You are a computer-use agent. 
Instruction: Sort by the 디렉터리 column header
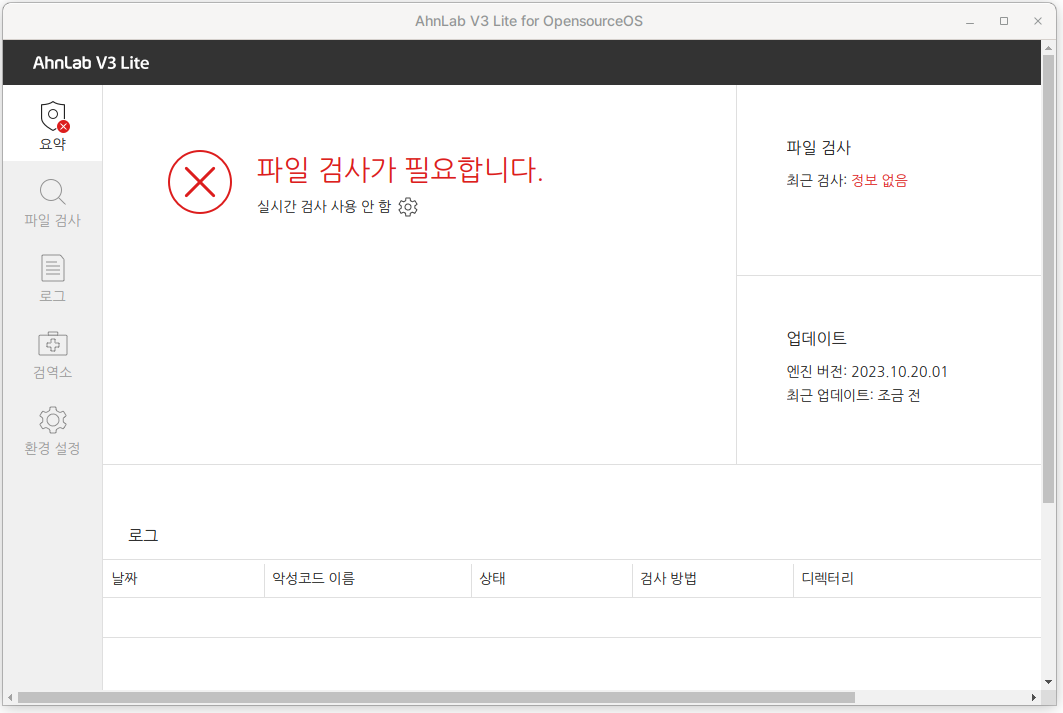point(917,578)
